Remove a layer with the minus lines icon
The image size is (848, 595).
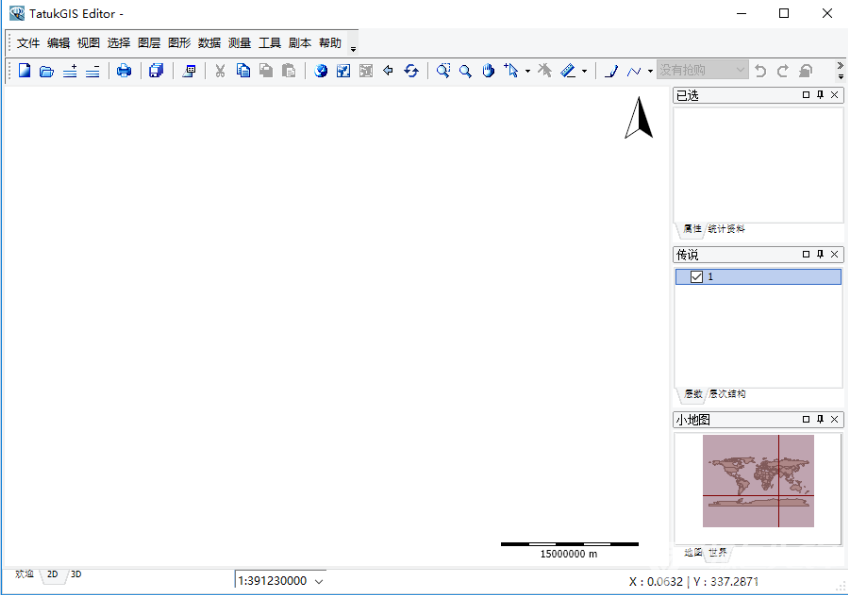coord(92,70)
